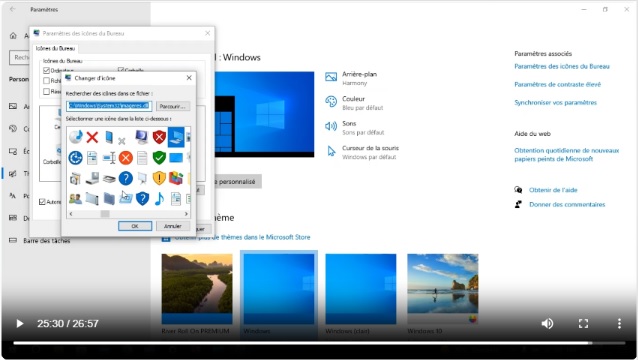Mute the video volume
This screenshot has width=638, height=360.
tap(547, 323)
